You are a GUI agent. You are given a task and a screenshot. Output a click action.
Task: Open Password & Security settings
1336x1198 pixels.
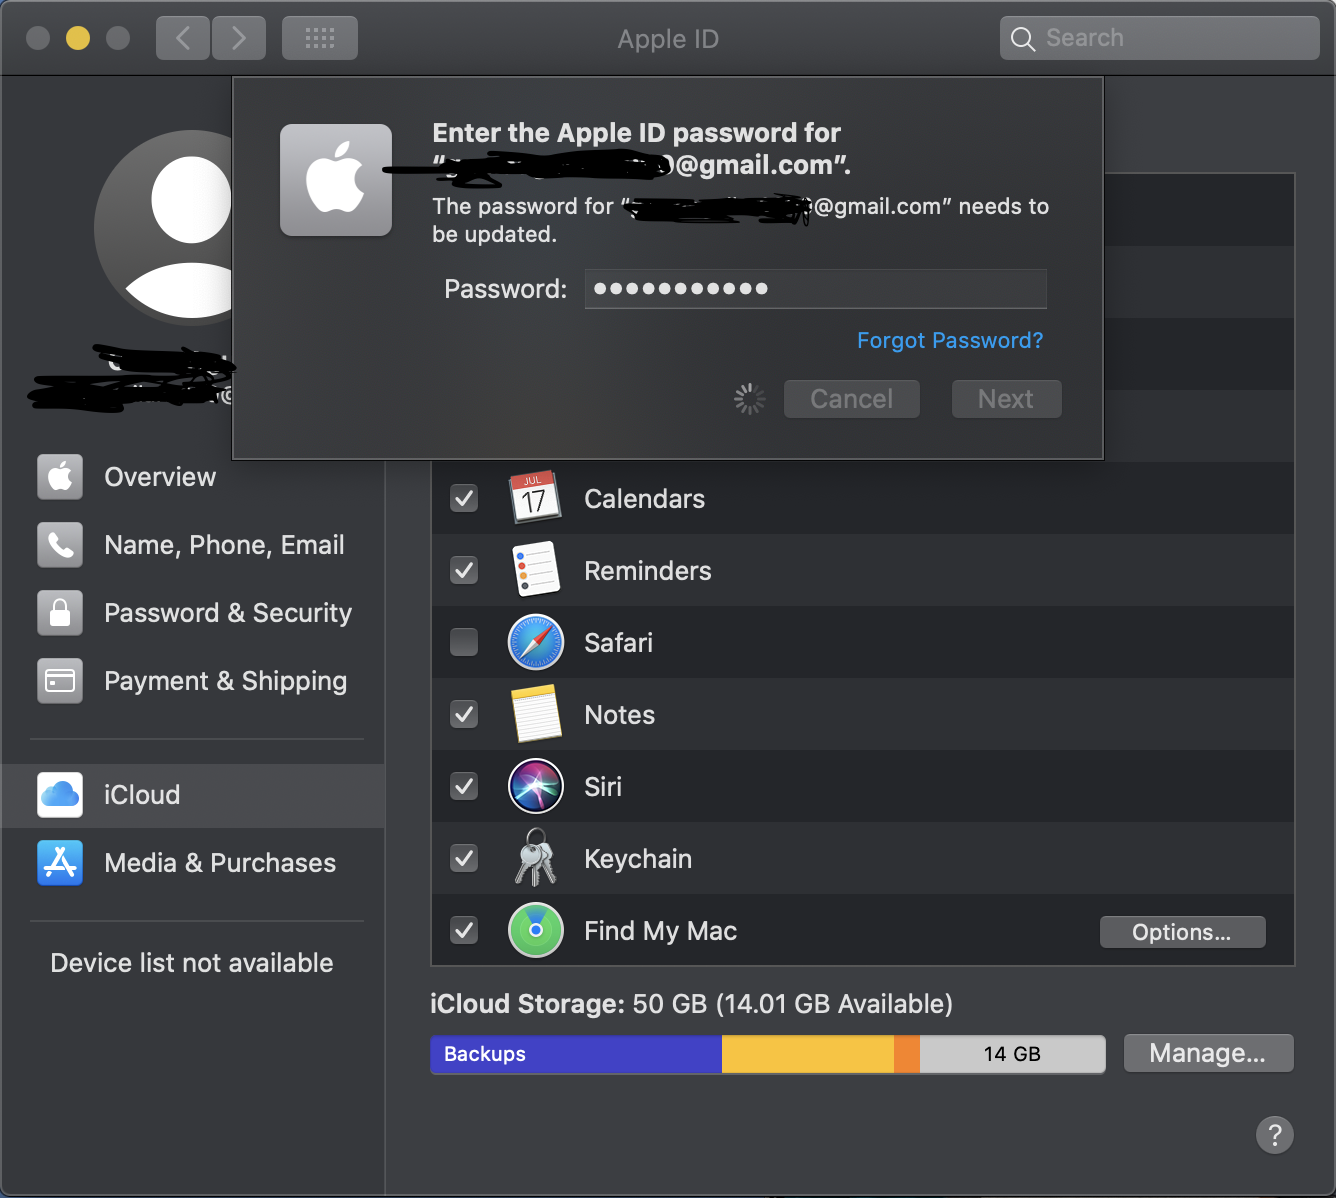[x=194, y=613]
